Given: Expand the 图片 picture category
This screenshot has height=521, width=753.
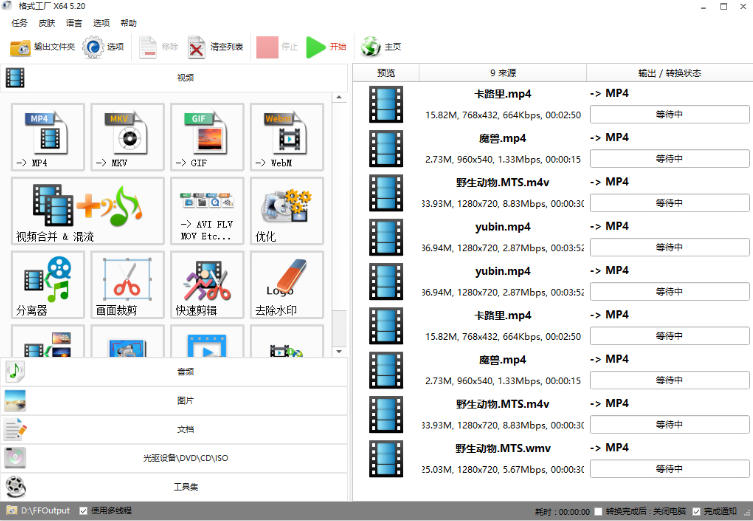Looking at the screenshot, I should (174, 400).
